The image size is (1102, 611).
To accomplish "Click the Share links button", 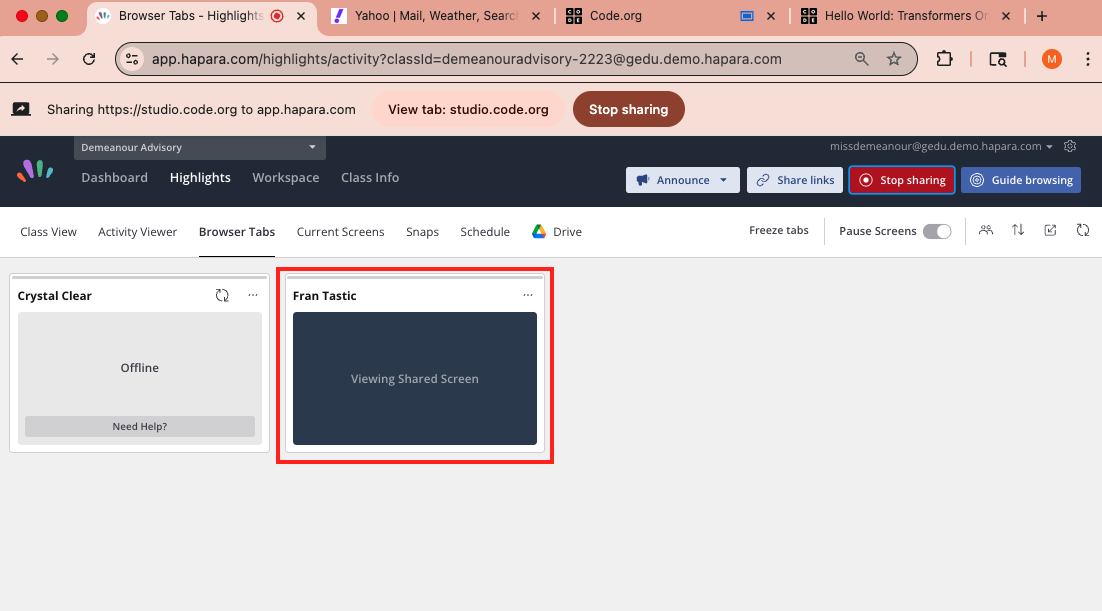I will click(x=795, y=180).
